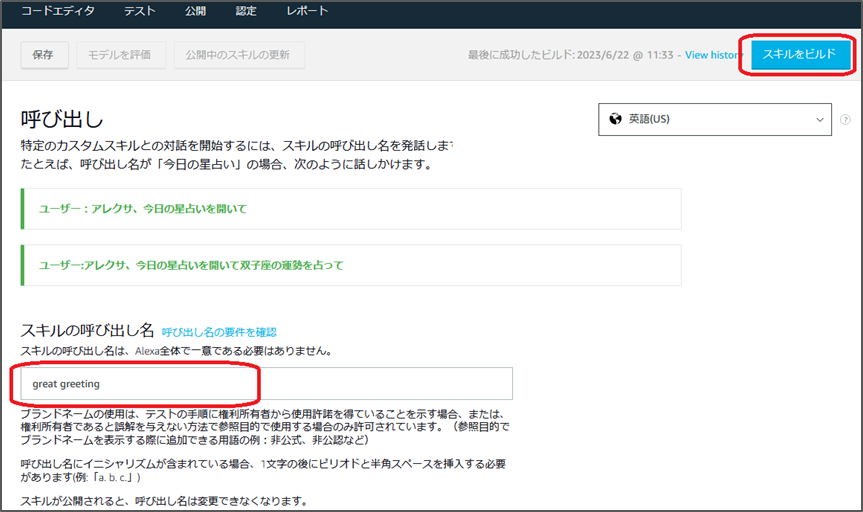The image size is (863, 512).
Task: Go to the 認定 tab
Action: 246,11
